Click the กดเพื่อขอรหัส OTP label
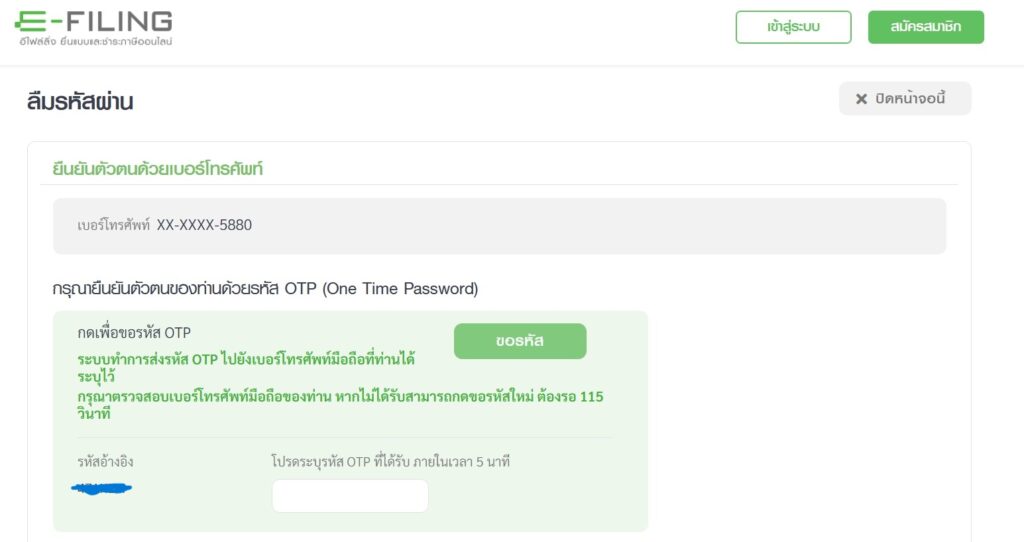The width and height of the screenshot is (1024, 542). 134,333
